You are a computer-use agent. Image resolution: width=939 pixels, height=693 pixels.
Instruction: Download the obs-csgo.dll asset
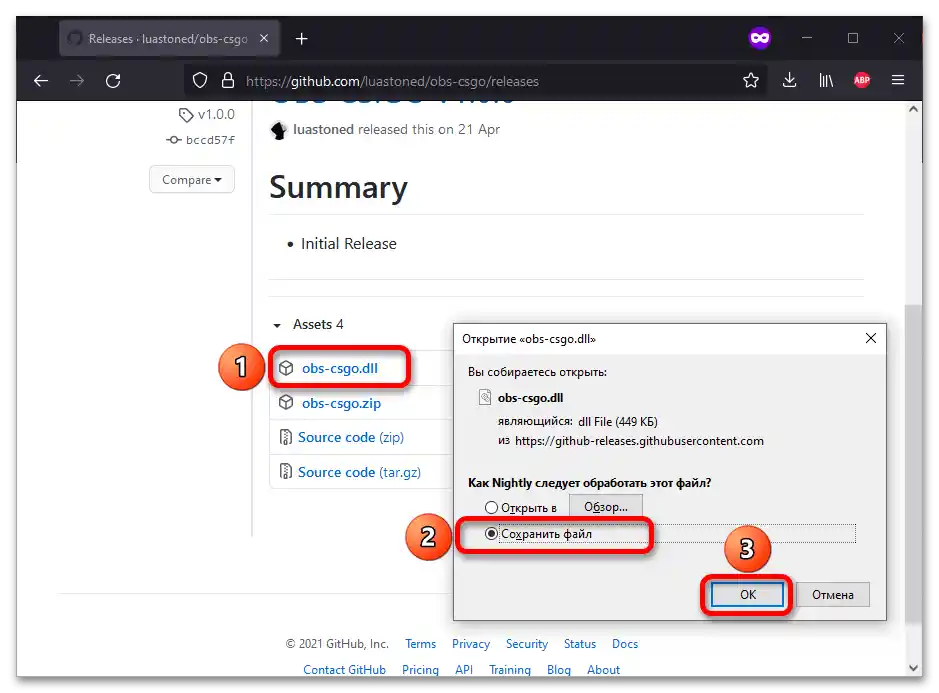(x=340, y=368)
